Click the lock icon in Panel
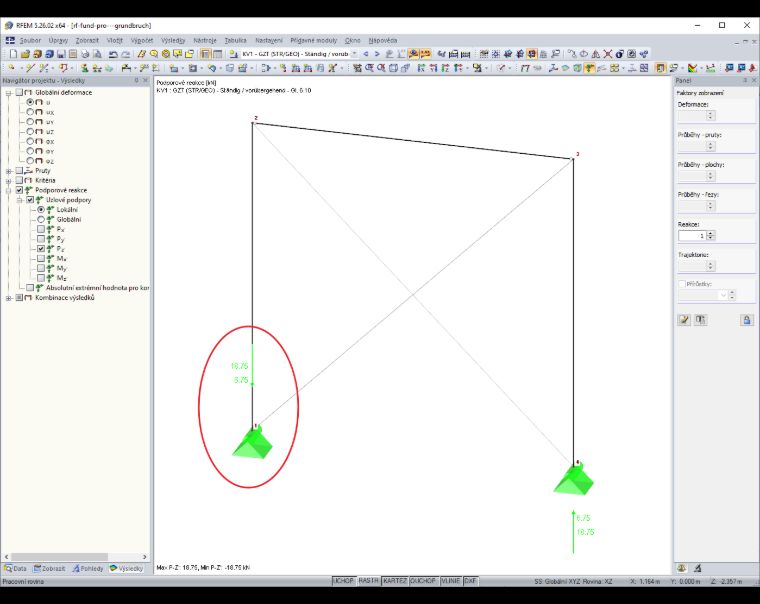Screen dimensions: 760x604 tap(746, 319)
